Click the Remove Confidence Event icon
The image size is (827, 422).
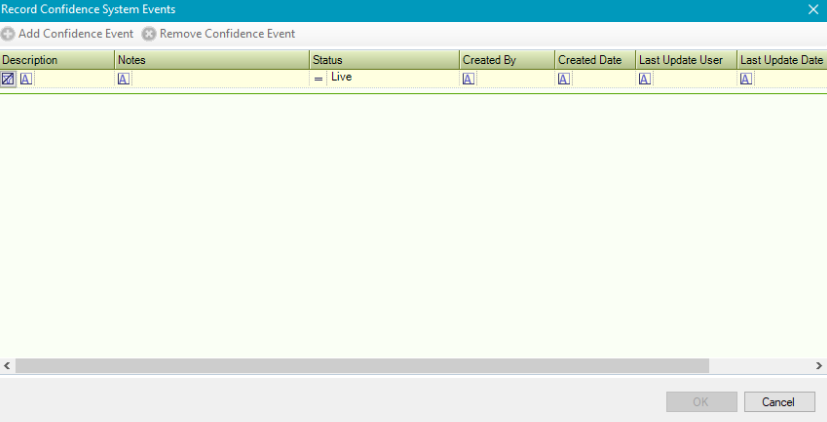(x=149, y=34)
